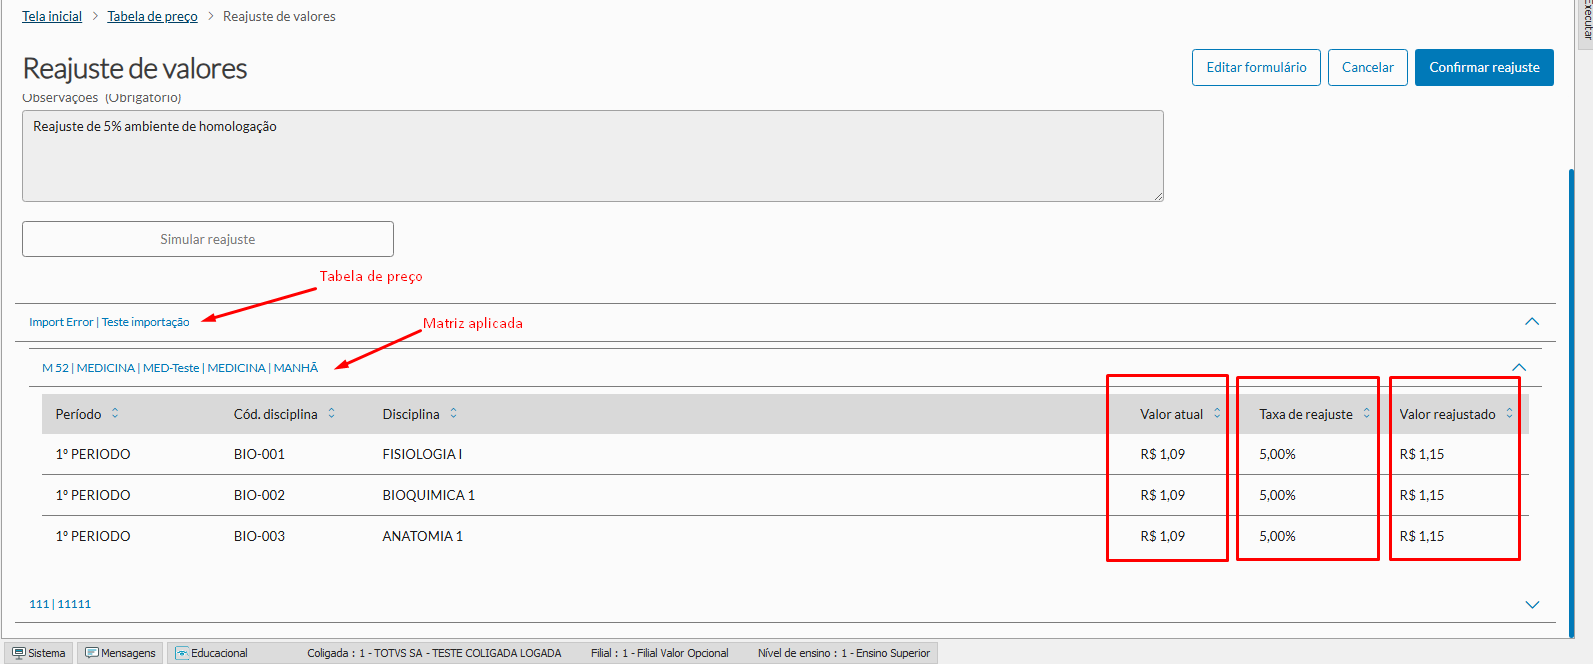Screen dimensions: 1593x664
Task: Click R$ 1,15 in the ANATOMIA 1 row
Action: (1421, 536)
